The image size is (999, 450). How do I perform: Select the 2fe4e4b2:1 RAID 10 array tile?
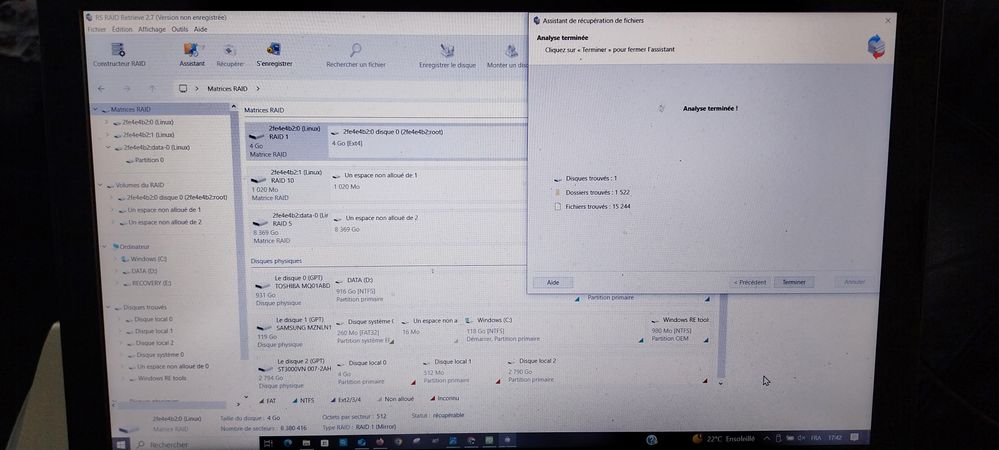tap(288, 185)
